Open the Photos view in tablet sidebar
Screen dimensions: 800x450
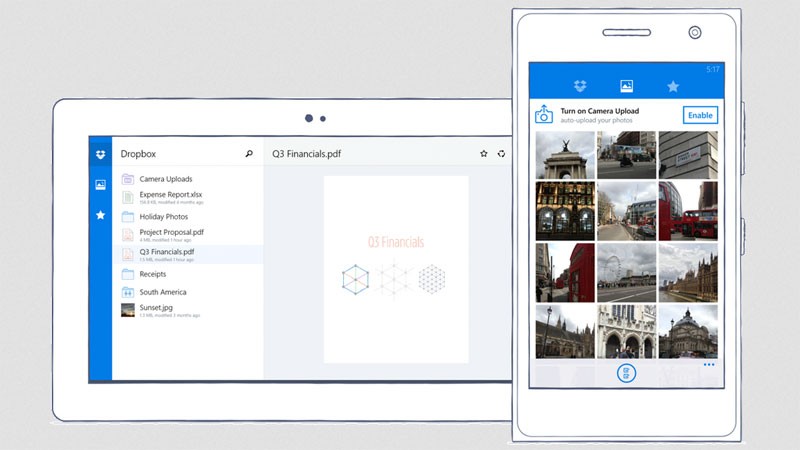[100, 185]
